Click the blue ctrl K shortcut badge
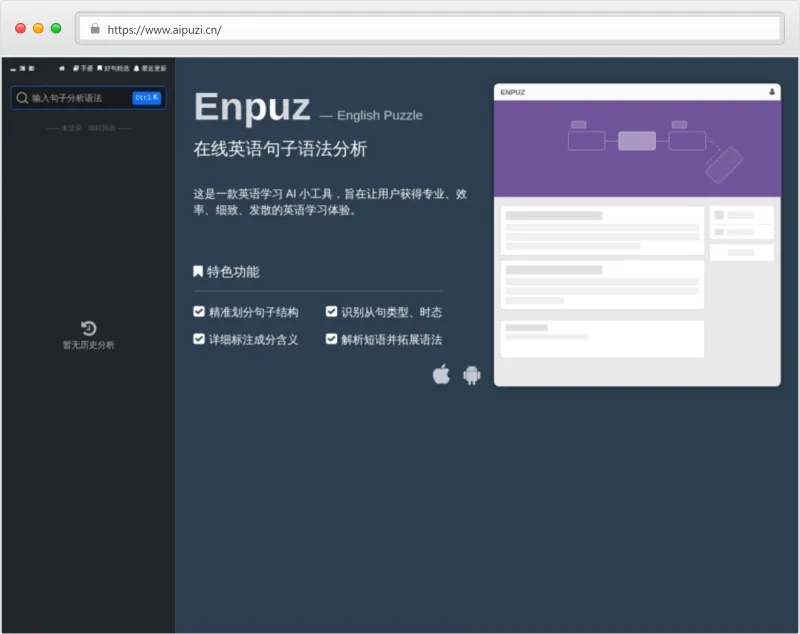Viewport: 800px width, 634px height. 147,97
